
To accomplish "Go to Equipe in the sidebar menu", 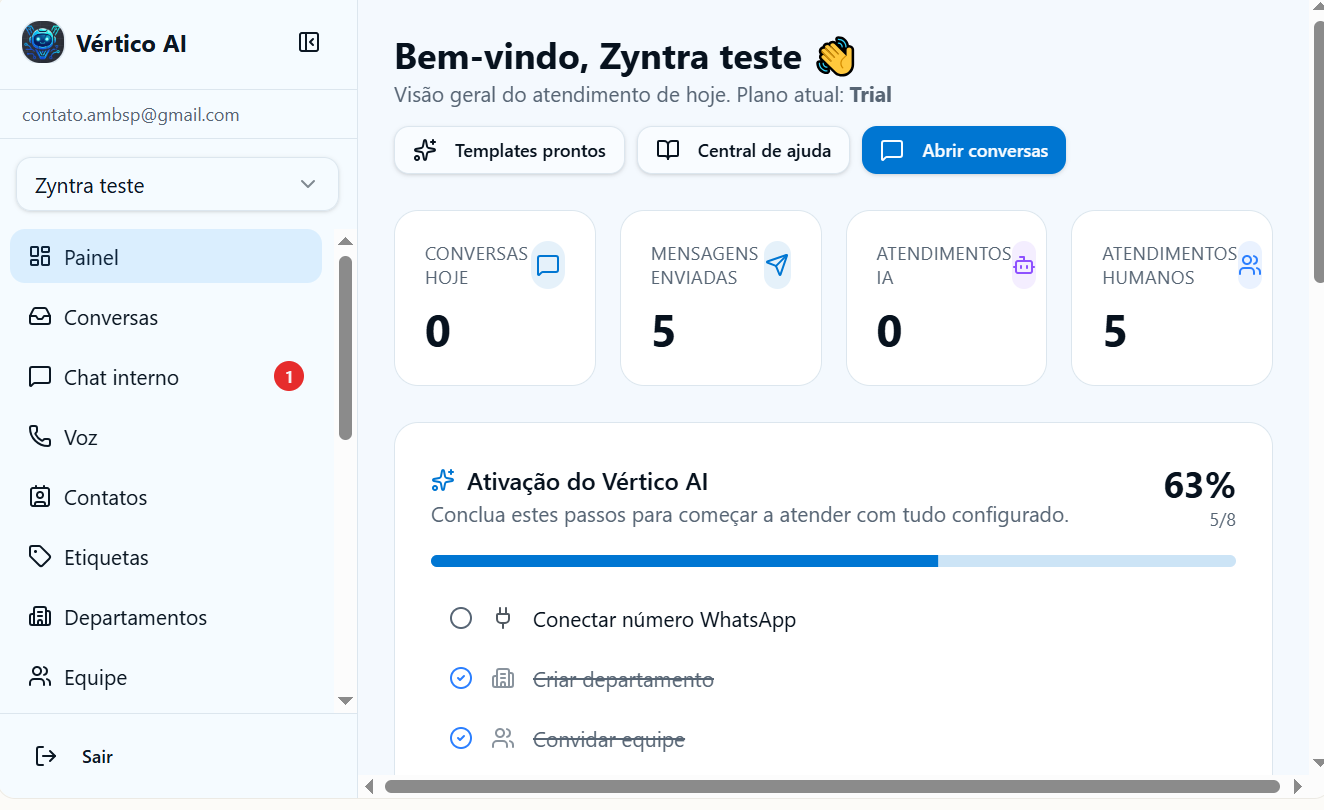I will pyautogui.click(x=166, y=677).
